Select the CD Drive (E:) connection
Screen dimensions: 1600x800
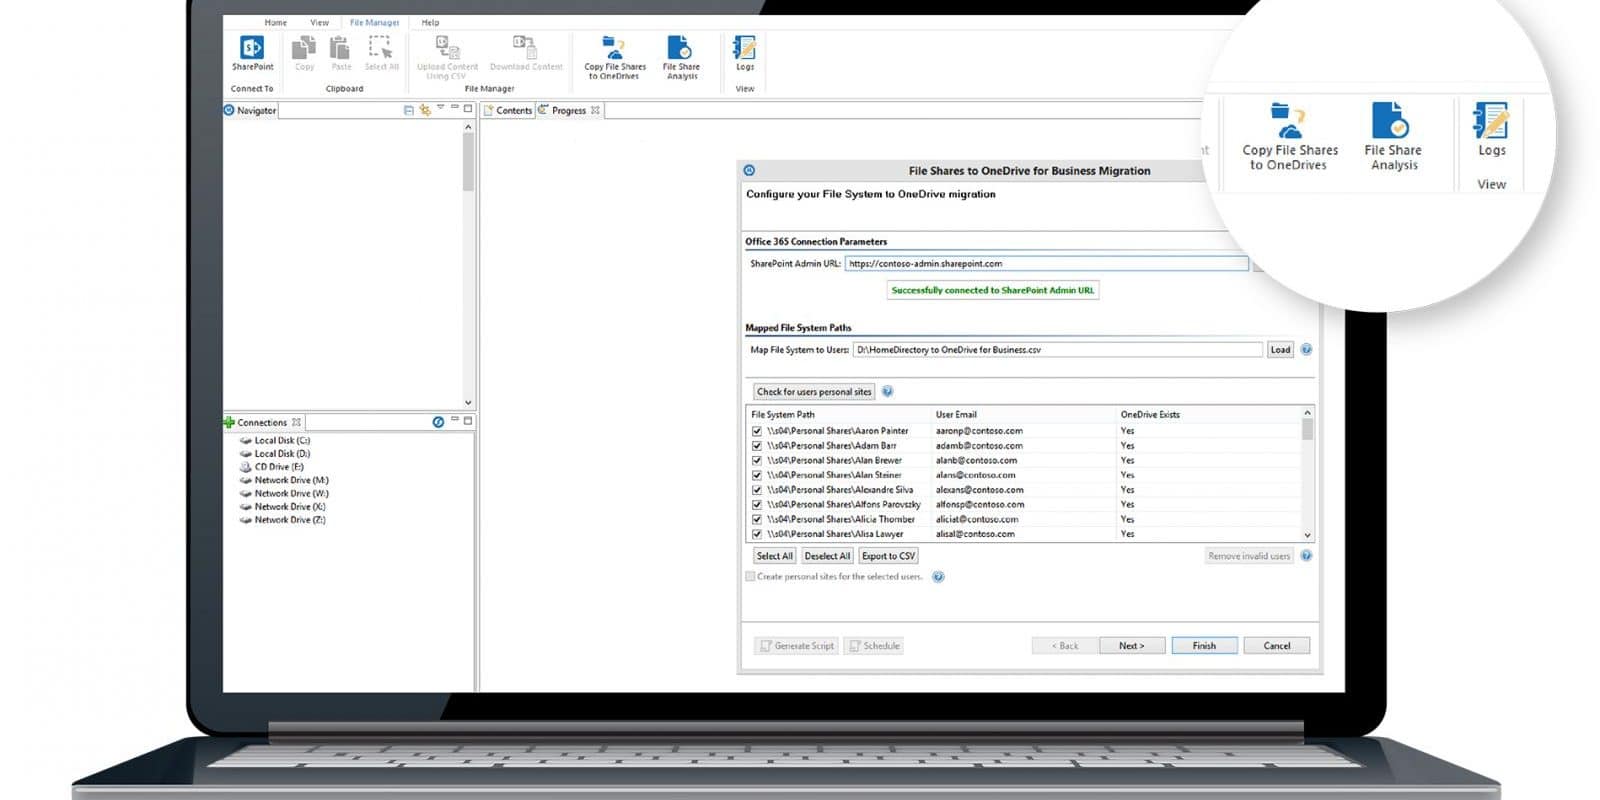pyautogui.click(x=271, y=467)
